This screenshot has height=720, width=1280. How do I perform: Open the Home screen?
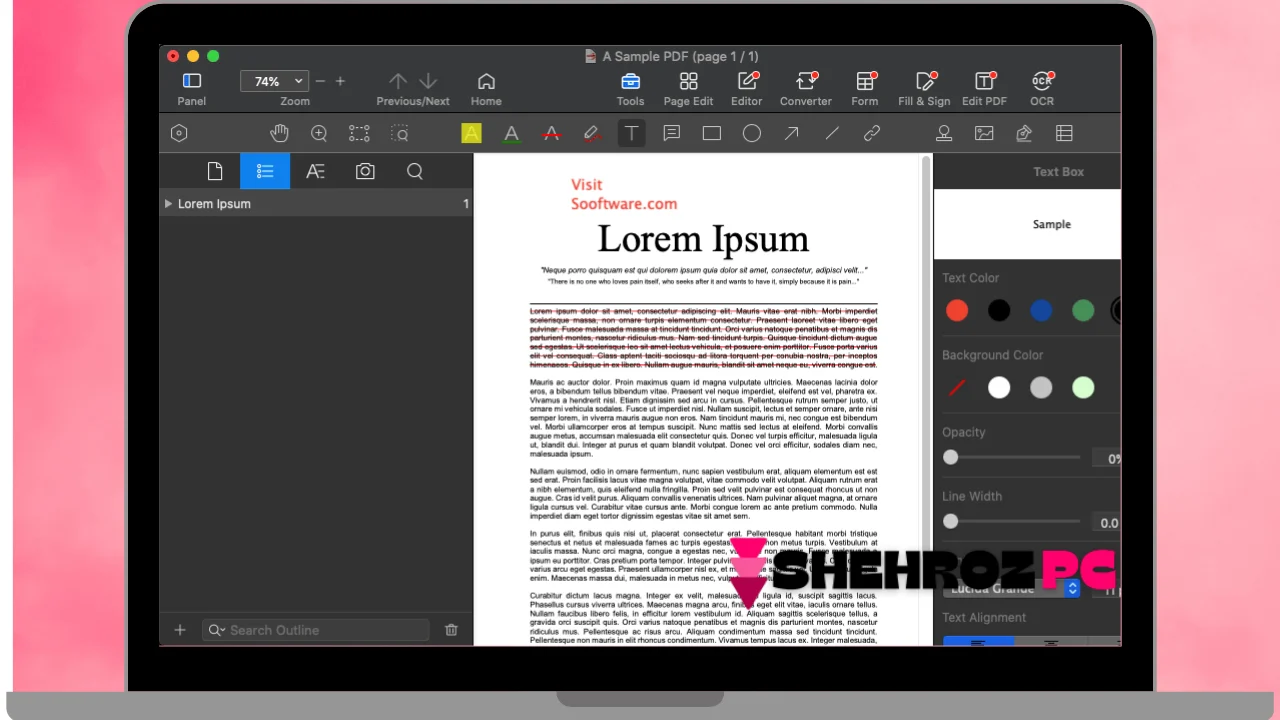coord(486,88)
